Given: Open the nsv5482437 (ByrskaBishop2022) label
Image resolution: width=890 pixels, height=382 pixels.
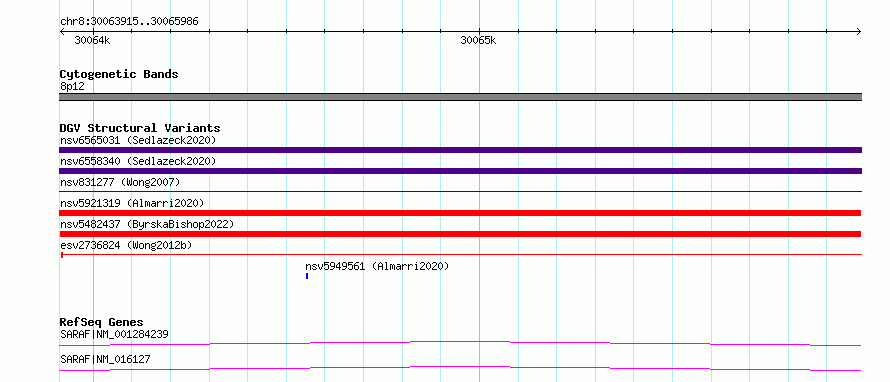Looking at the screenshot, I should [147, 224].
